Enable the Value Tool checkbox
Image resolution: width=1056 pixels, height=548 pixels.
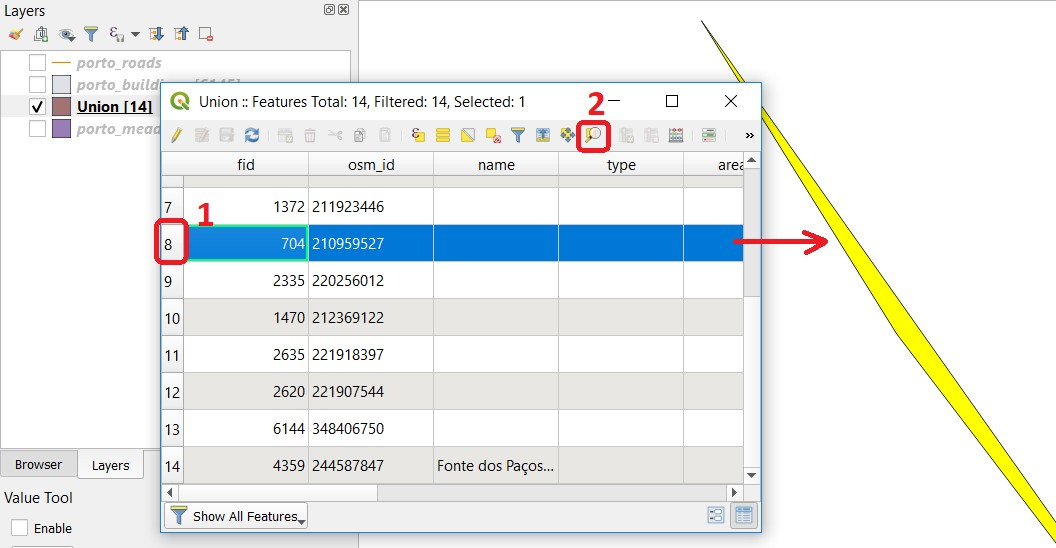pos(20,528)
